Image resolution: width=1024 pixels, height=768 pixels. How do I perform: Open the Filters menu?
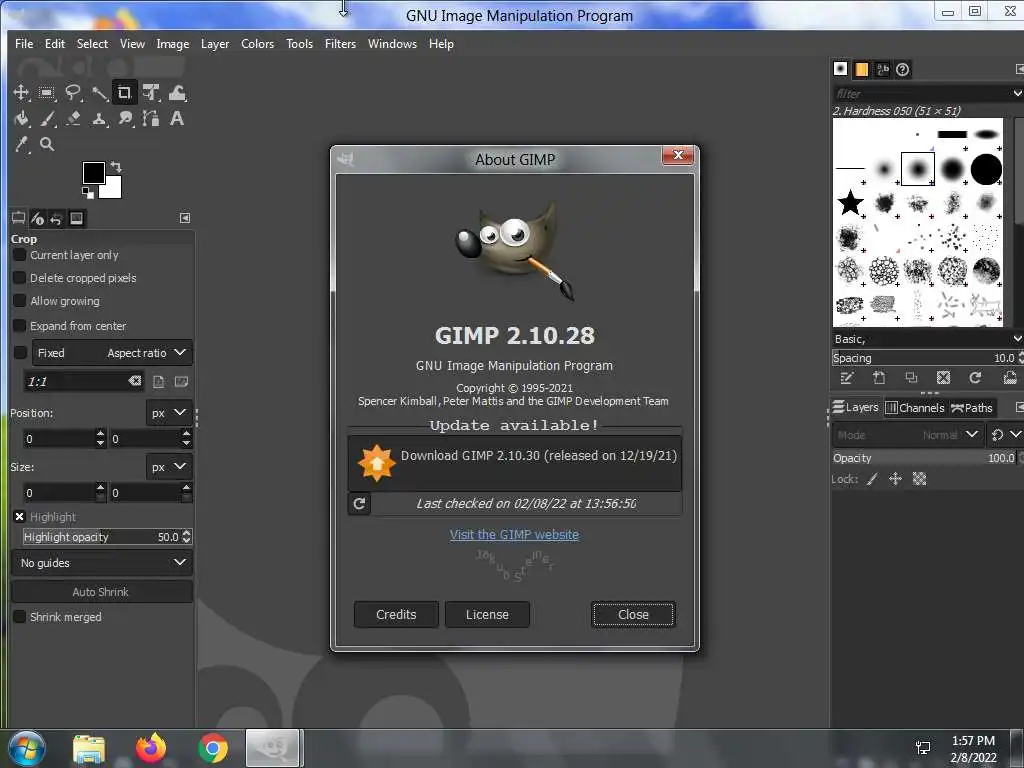340,44
